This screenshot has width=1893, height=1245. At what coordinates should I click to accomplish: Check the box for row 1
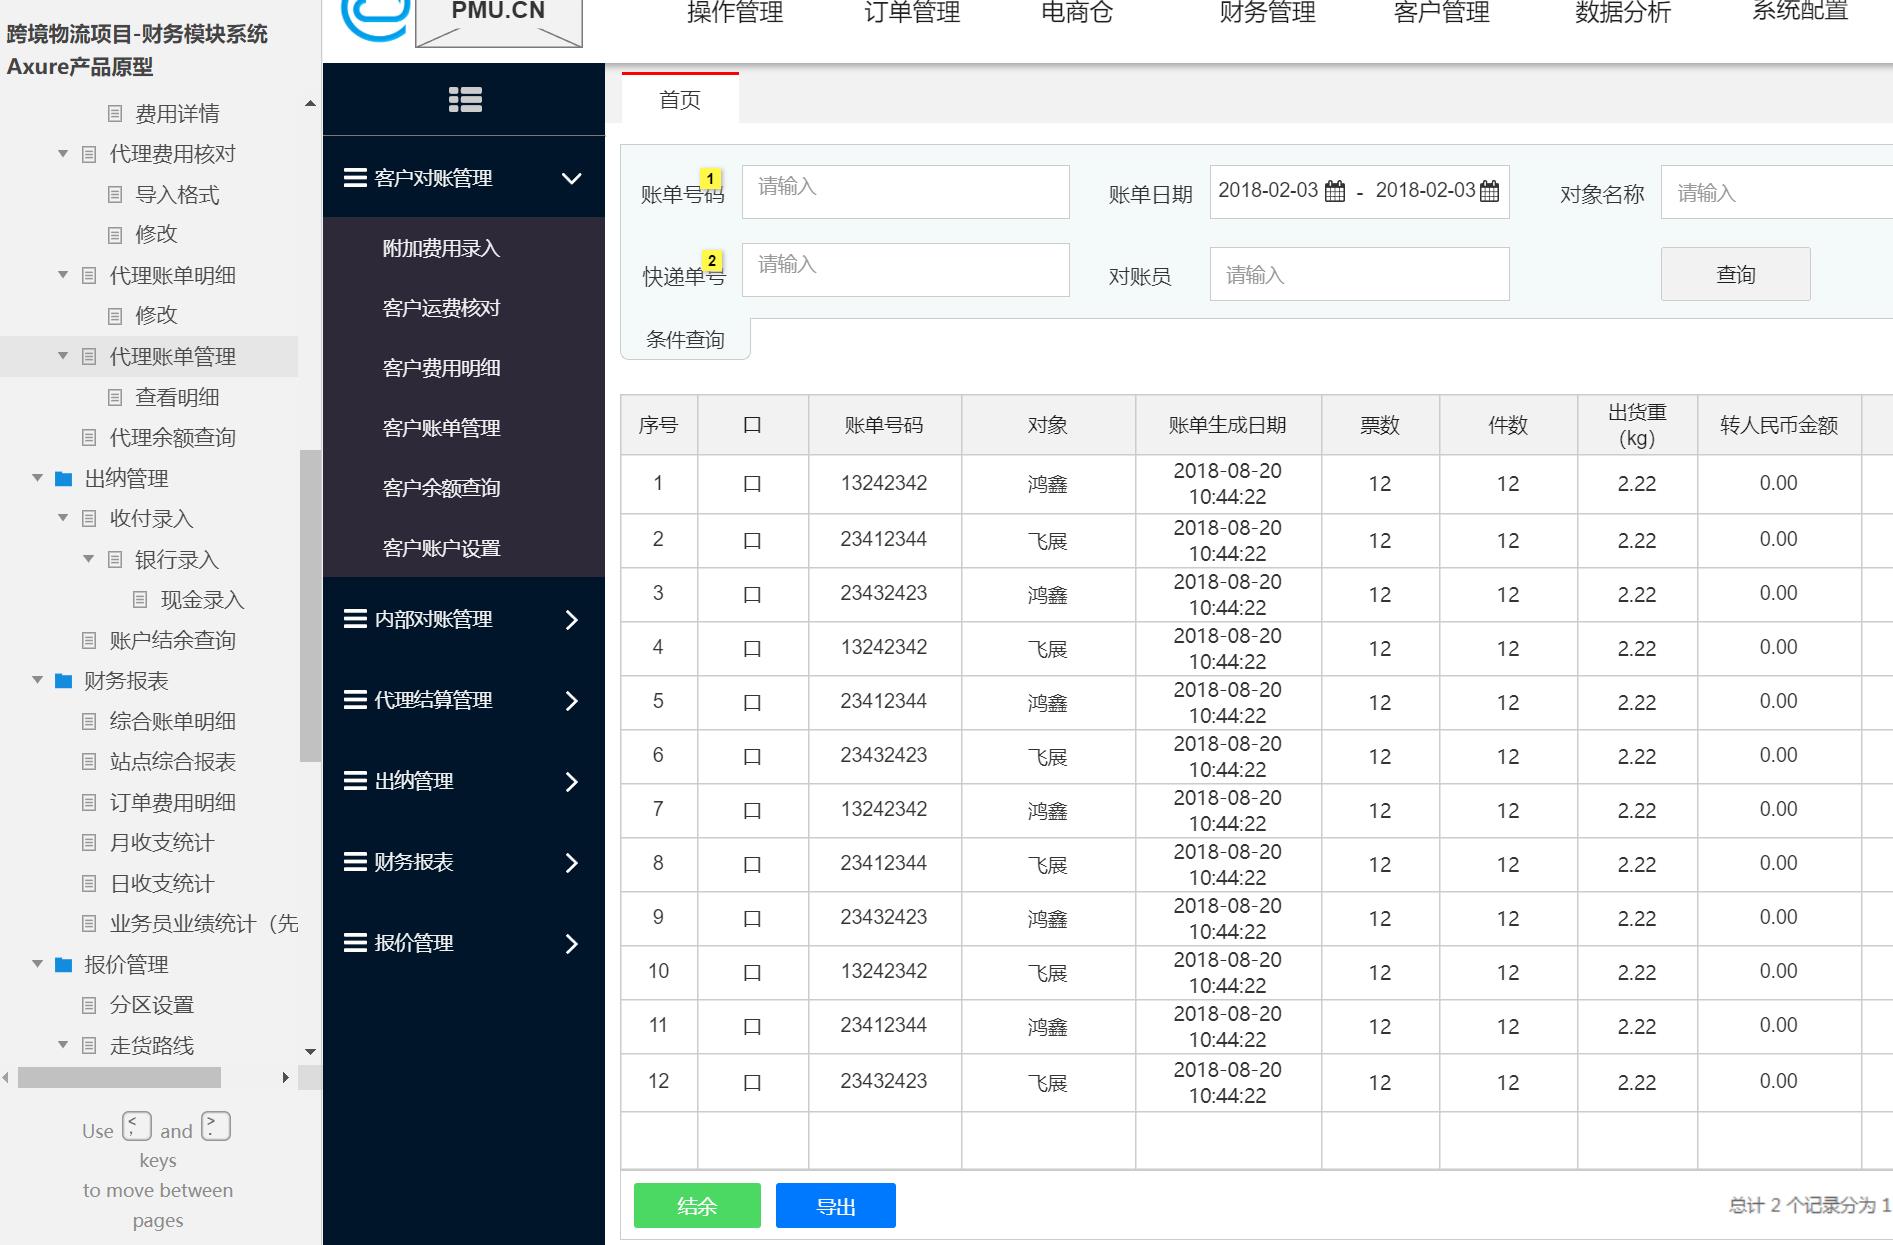pyautogui.click(x=753, y=484)
